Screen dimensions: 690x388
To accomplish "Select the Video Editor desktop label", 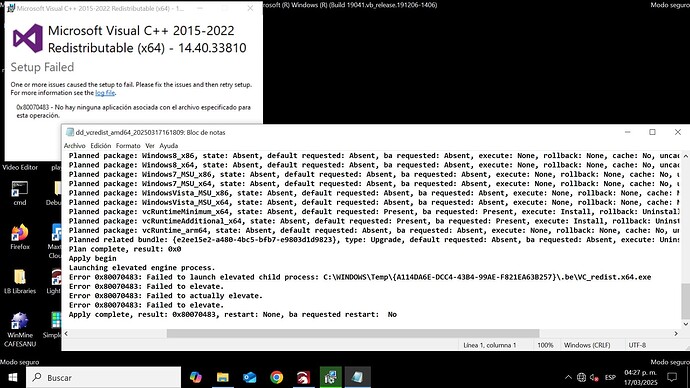I will 20,167.
